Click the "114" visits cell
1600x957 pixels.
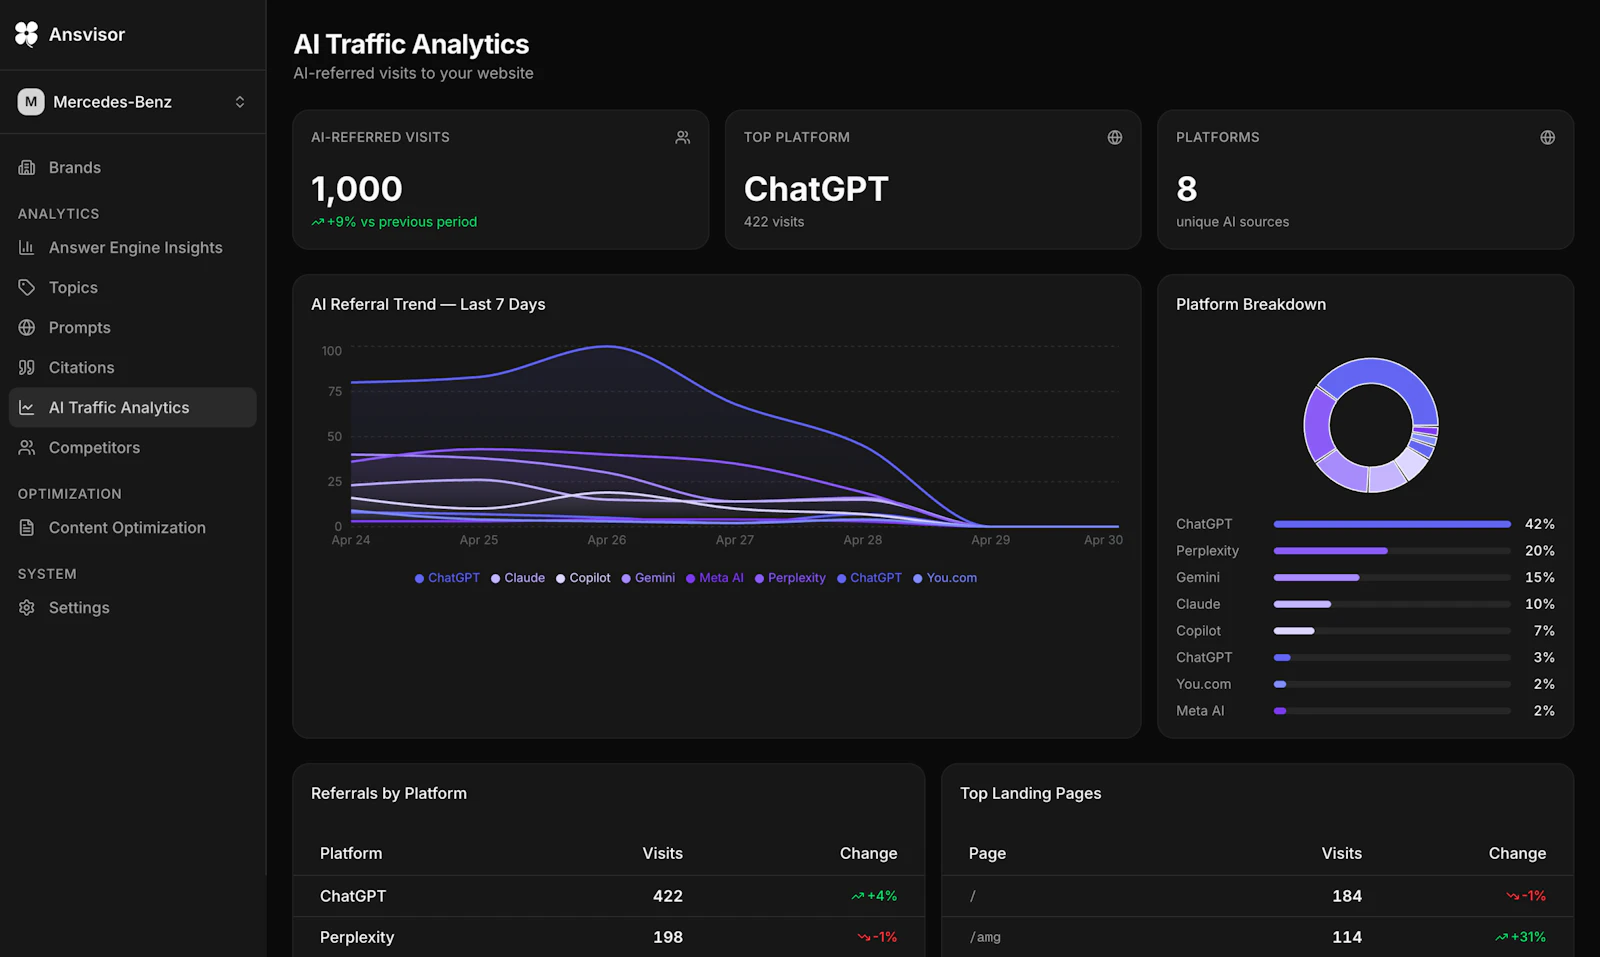1347,937
